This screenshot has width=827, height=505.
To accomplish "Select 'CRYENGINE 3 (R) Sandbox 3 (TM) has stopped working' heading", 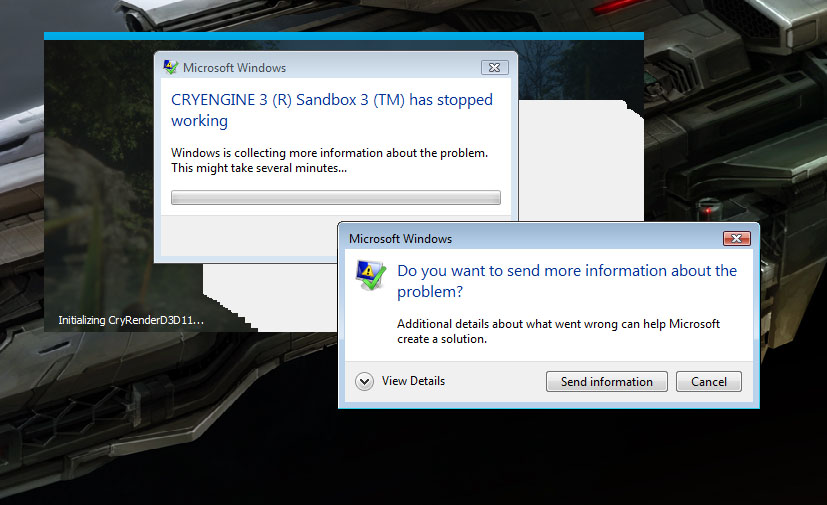I will click(332, 110).
